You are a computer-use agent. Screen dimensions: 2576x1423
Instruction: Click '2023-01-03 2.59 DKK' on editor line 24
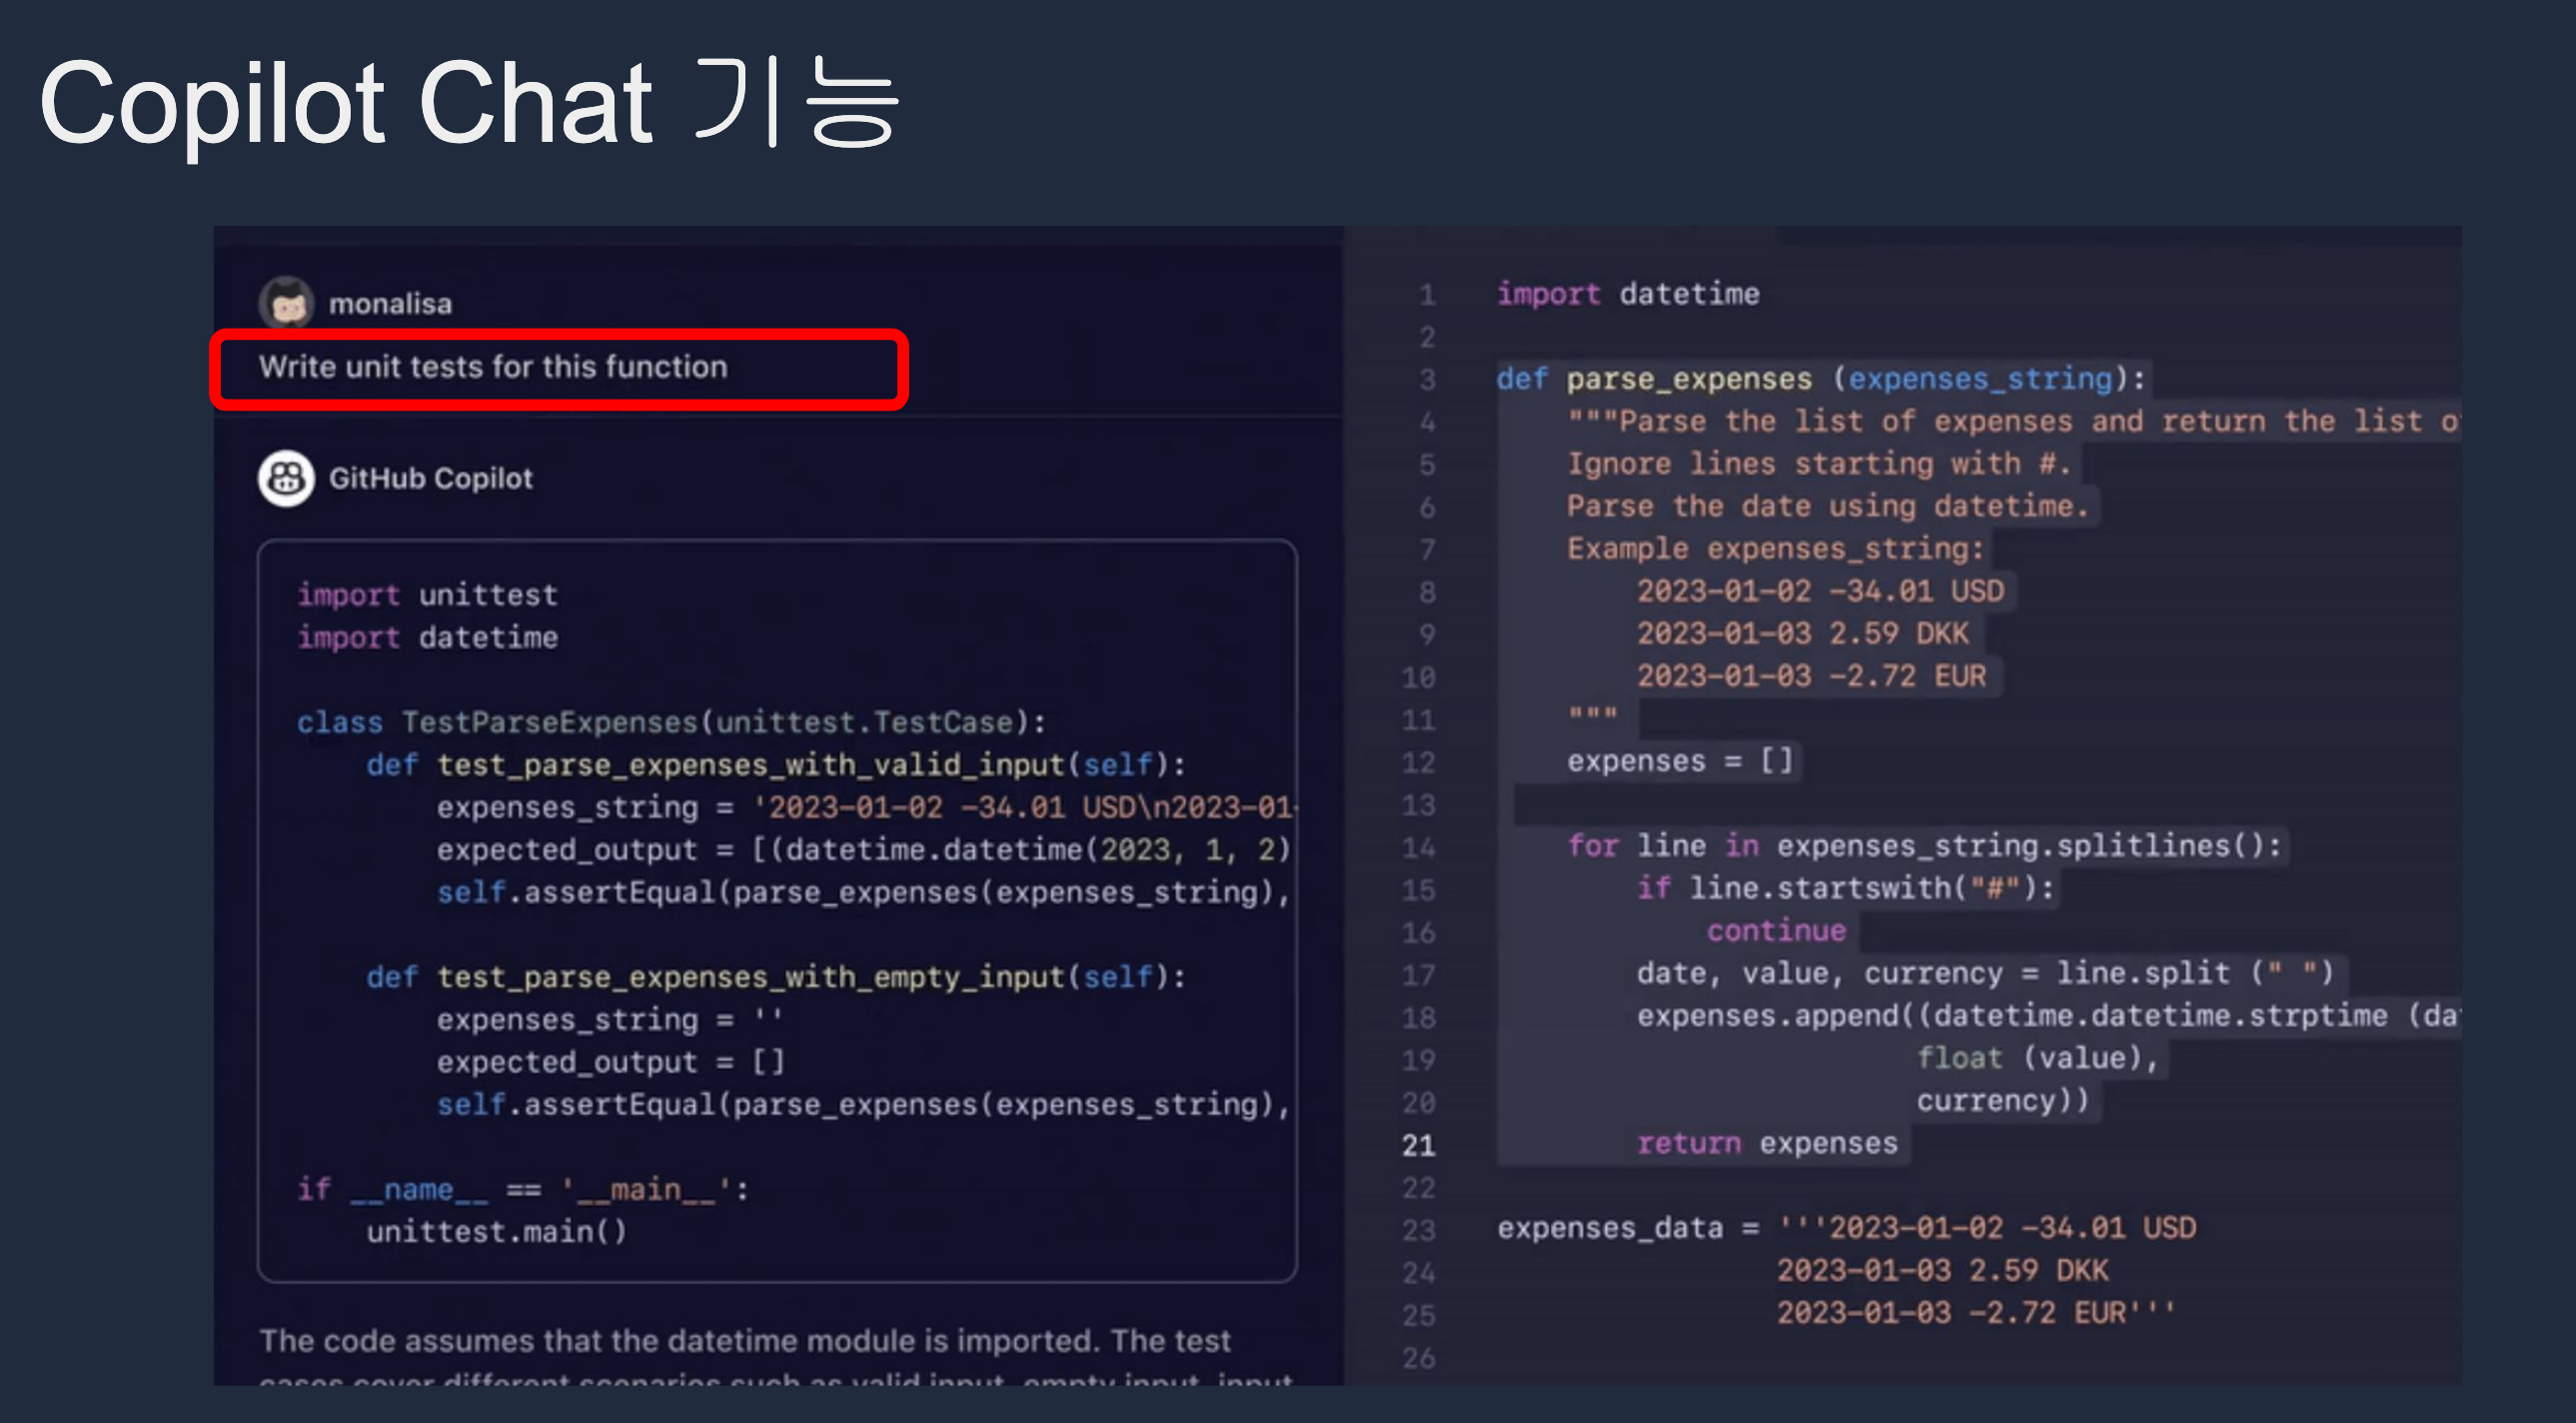1942,1271
